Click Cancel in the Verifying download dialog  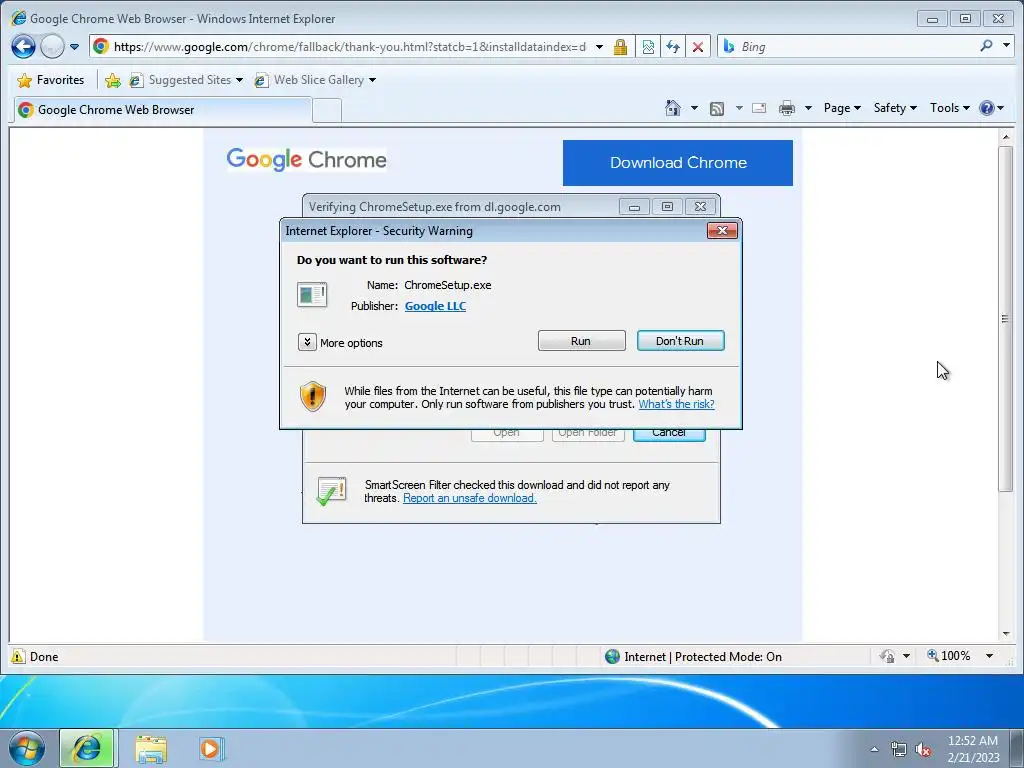tap(669, 434)
